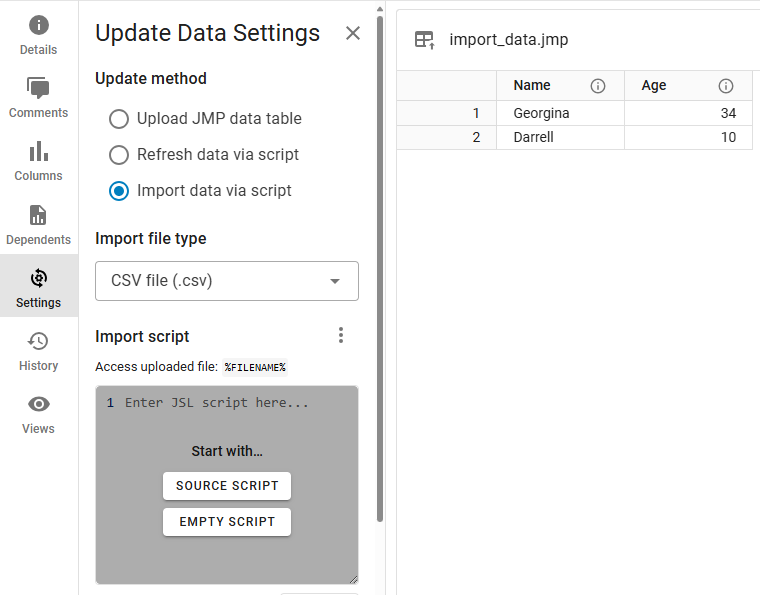
Task: Select Upload JMP data table option
Action: click(x=119, y=119)
